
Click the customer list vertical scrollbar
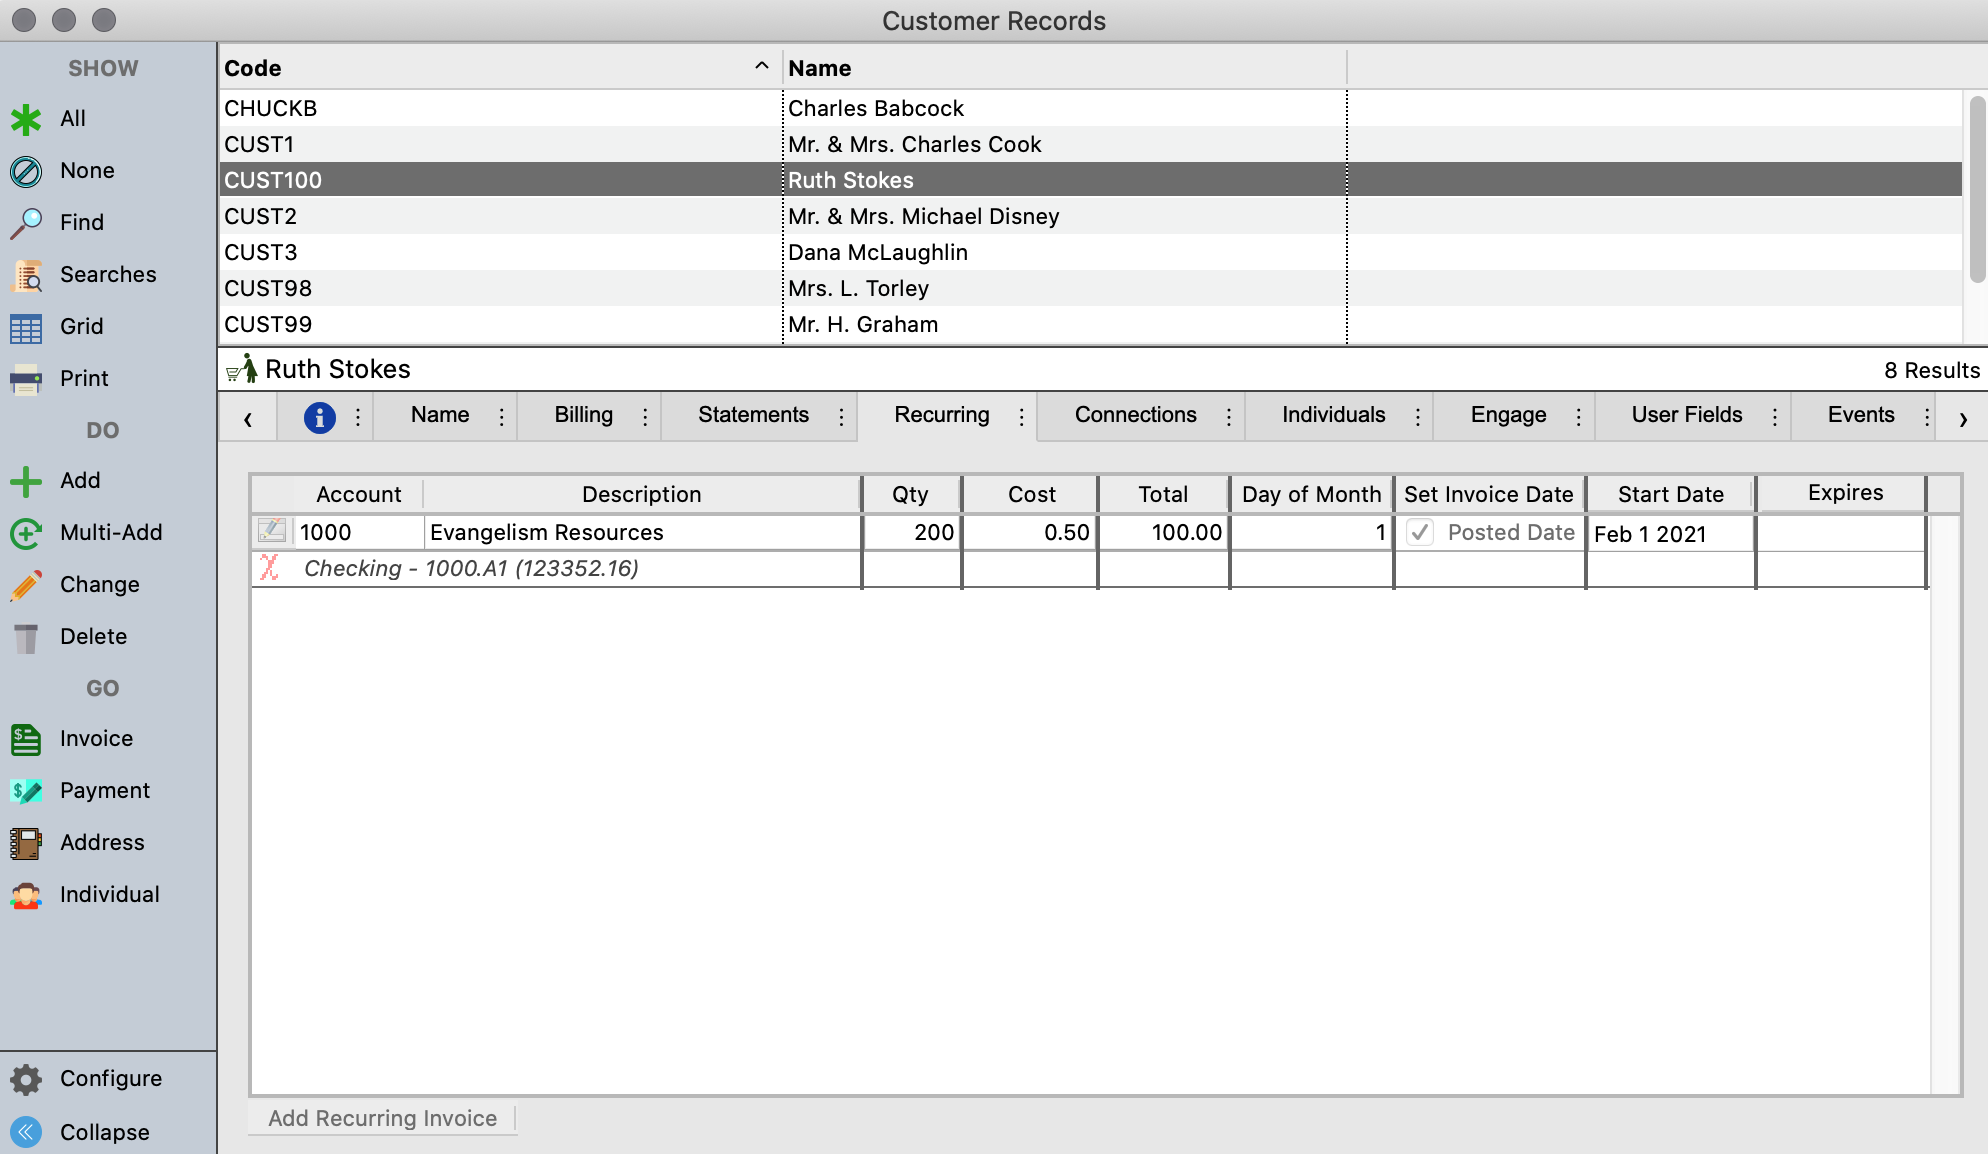[x=1976, y=190]
